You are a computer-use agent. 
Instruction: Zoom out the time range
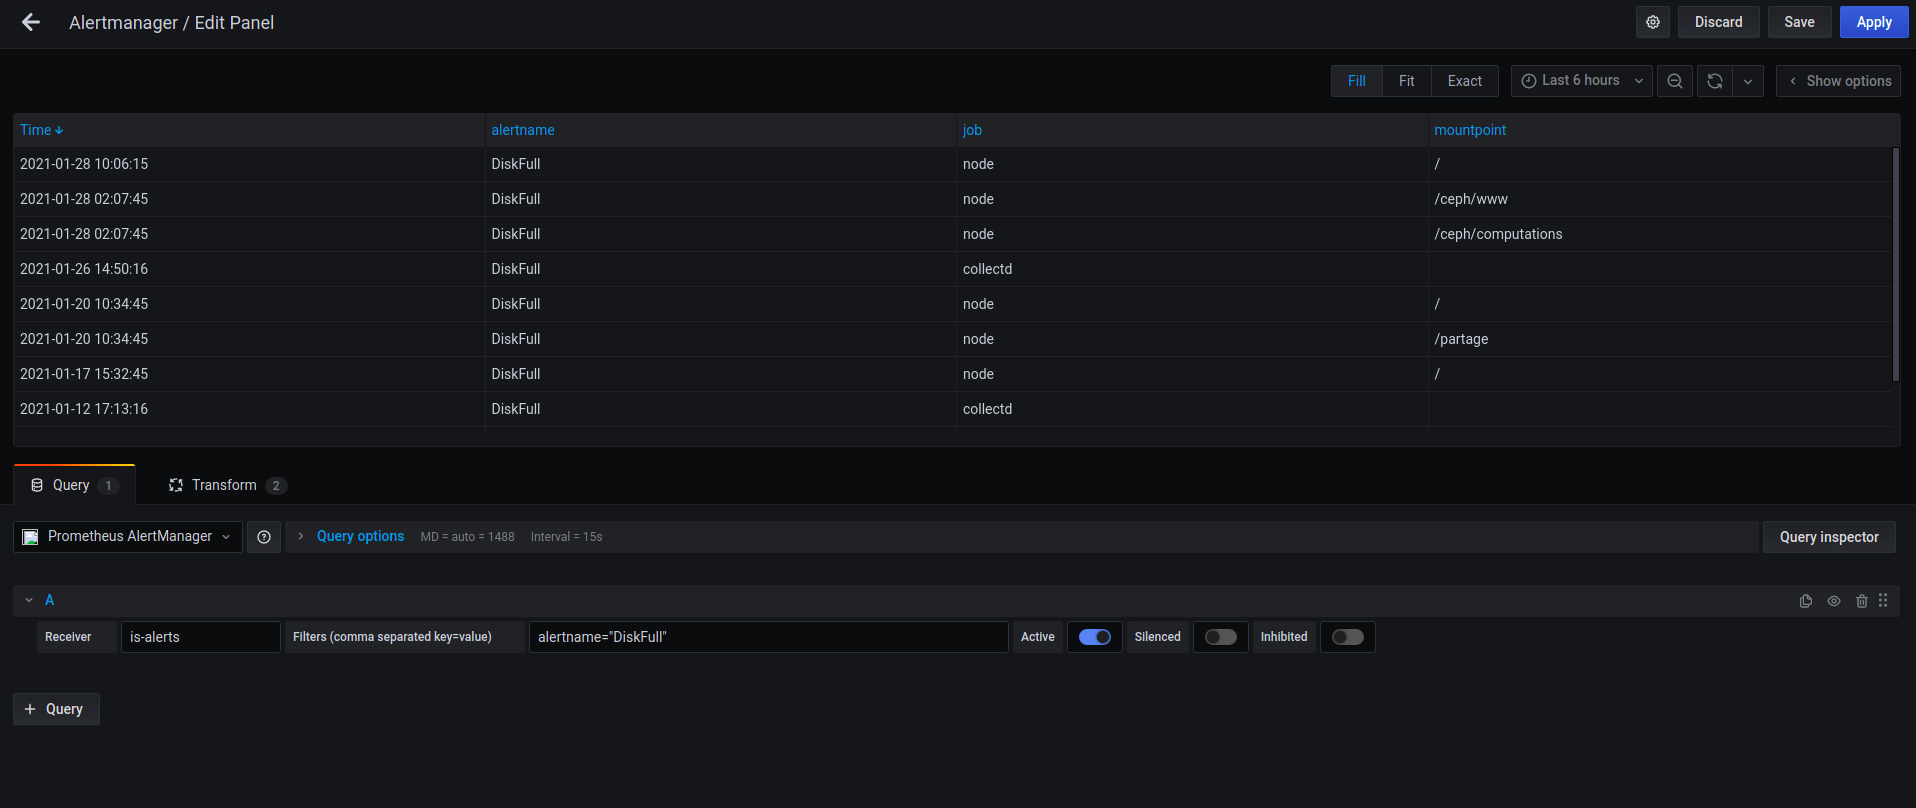[x=1675, y=81]
